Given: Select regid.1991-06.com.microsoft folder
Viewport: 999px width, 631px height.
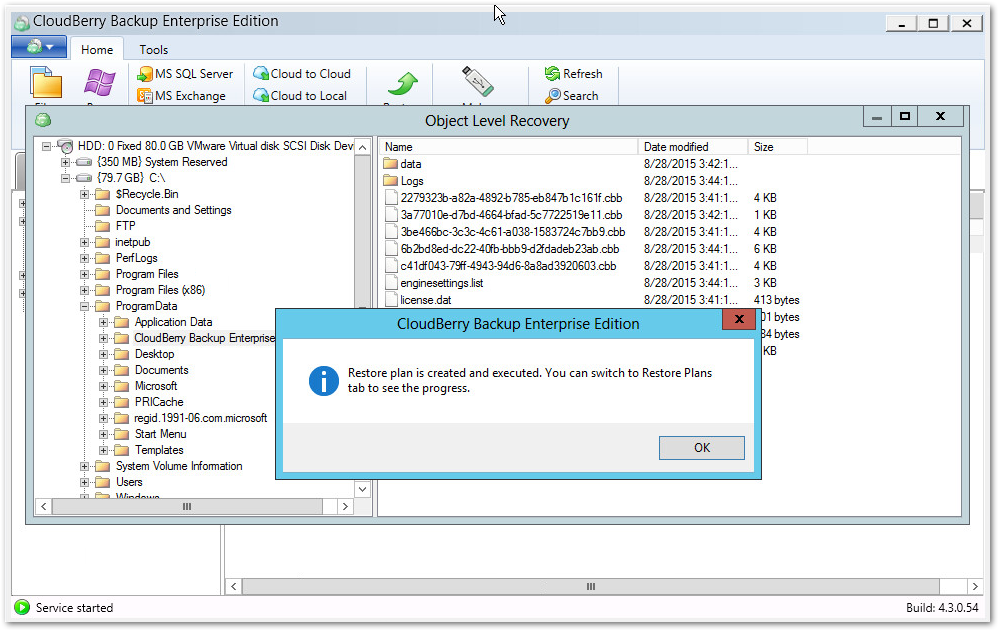Looking at the screenshot, I should (201, 417).
